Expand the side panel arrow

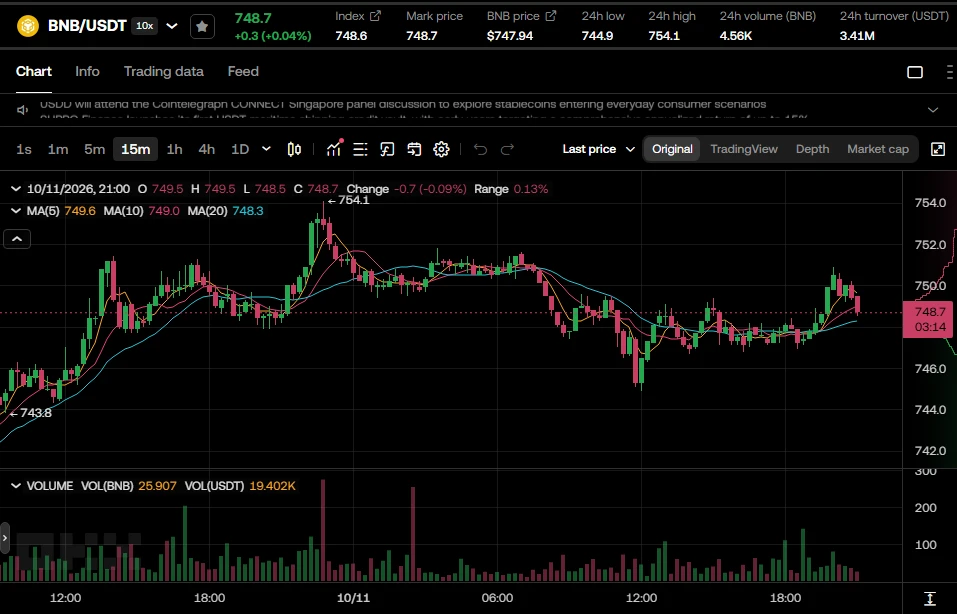[x=5, y=538]
